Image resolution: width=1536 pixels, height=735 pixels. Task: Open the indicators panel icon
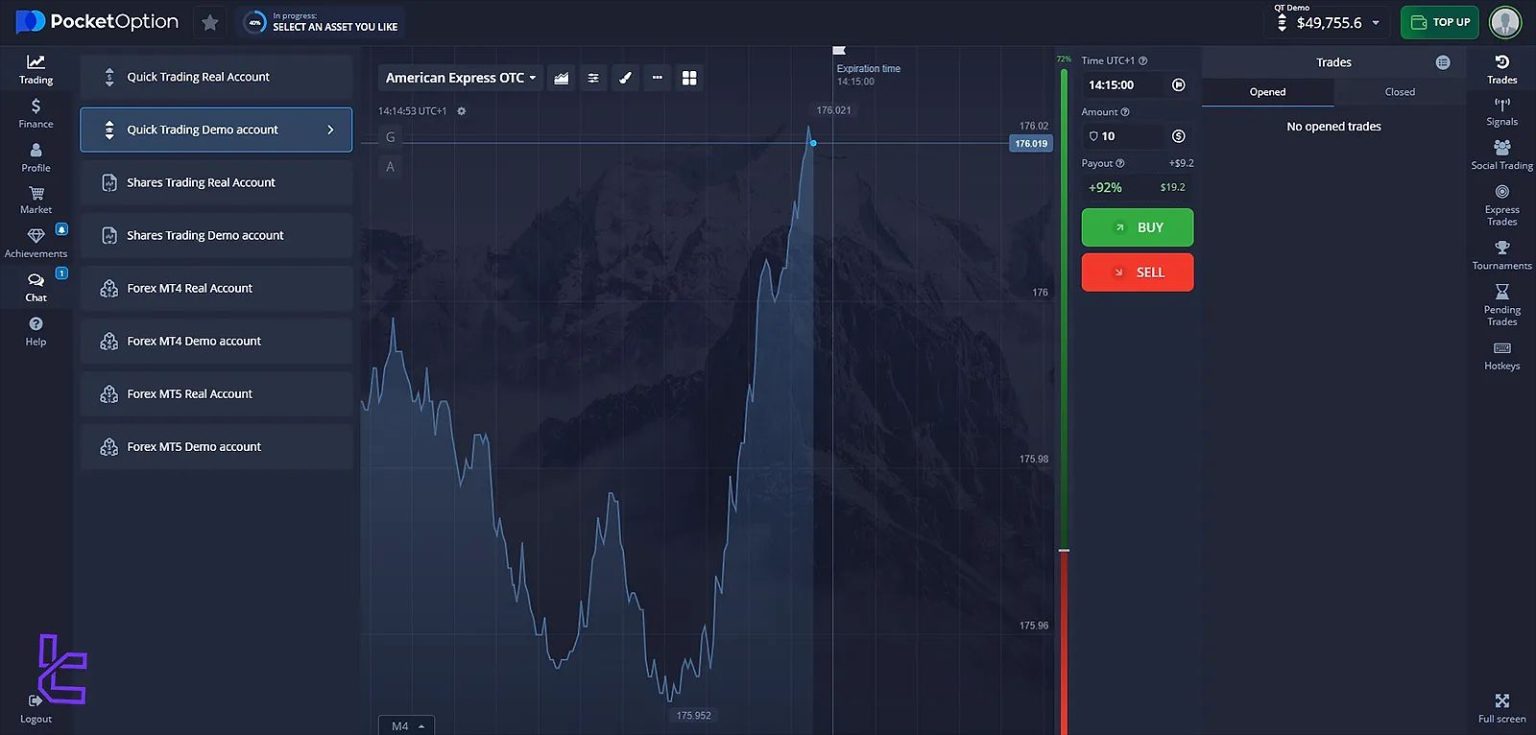coord(593,77)
